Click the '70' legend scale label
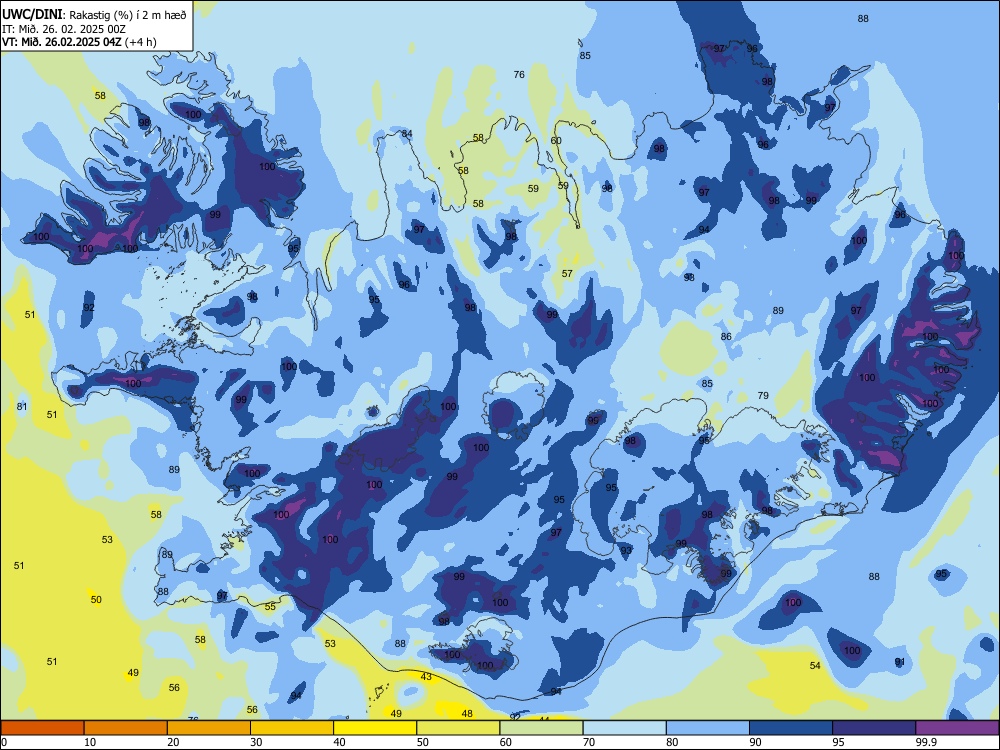The height and width of the screenshot is (750, 1000). click(589, 742)
